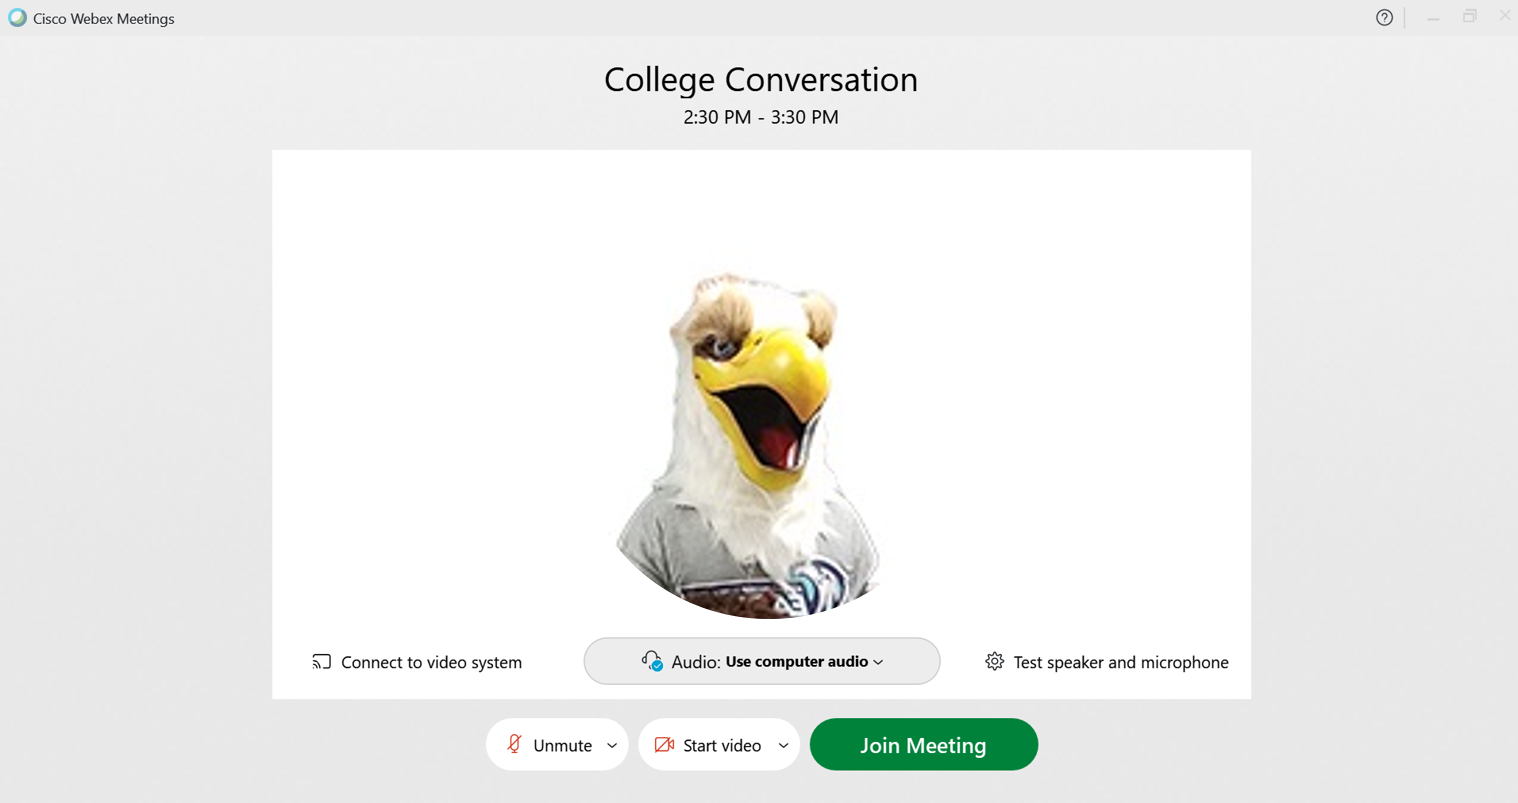Click the crossed-out camera icon
Image resolution: width=1518 pixels, height=803 pixels.
coord(664,745)
